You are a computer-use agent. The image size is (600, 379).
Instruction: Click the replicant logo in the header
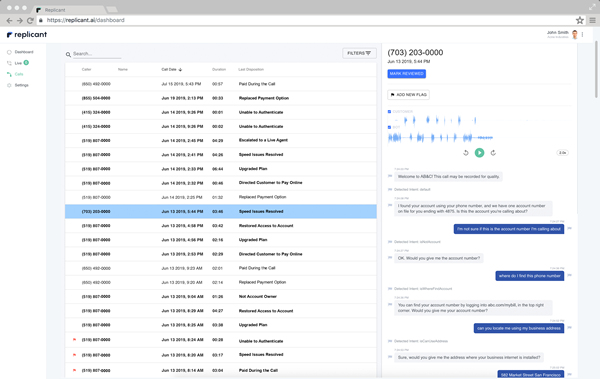[x=27, y=34]
